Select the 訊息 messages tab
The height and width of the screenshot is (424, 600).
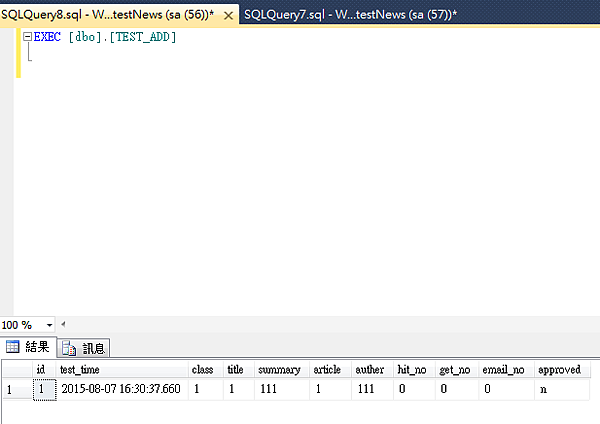[x=83, y=348]
